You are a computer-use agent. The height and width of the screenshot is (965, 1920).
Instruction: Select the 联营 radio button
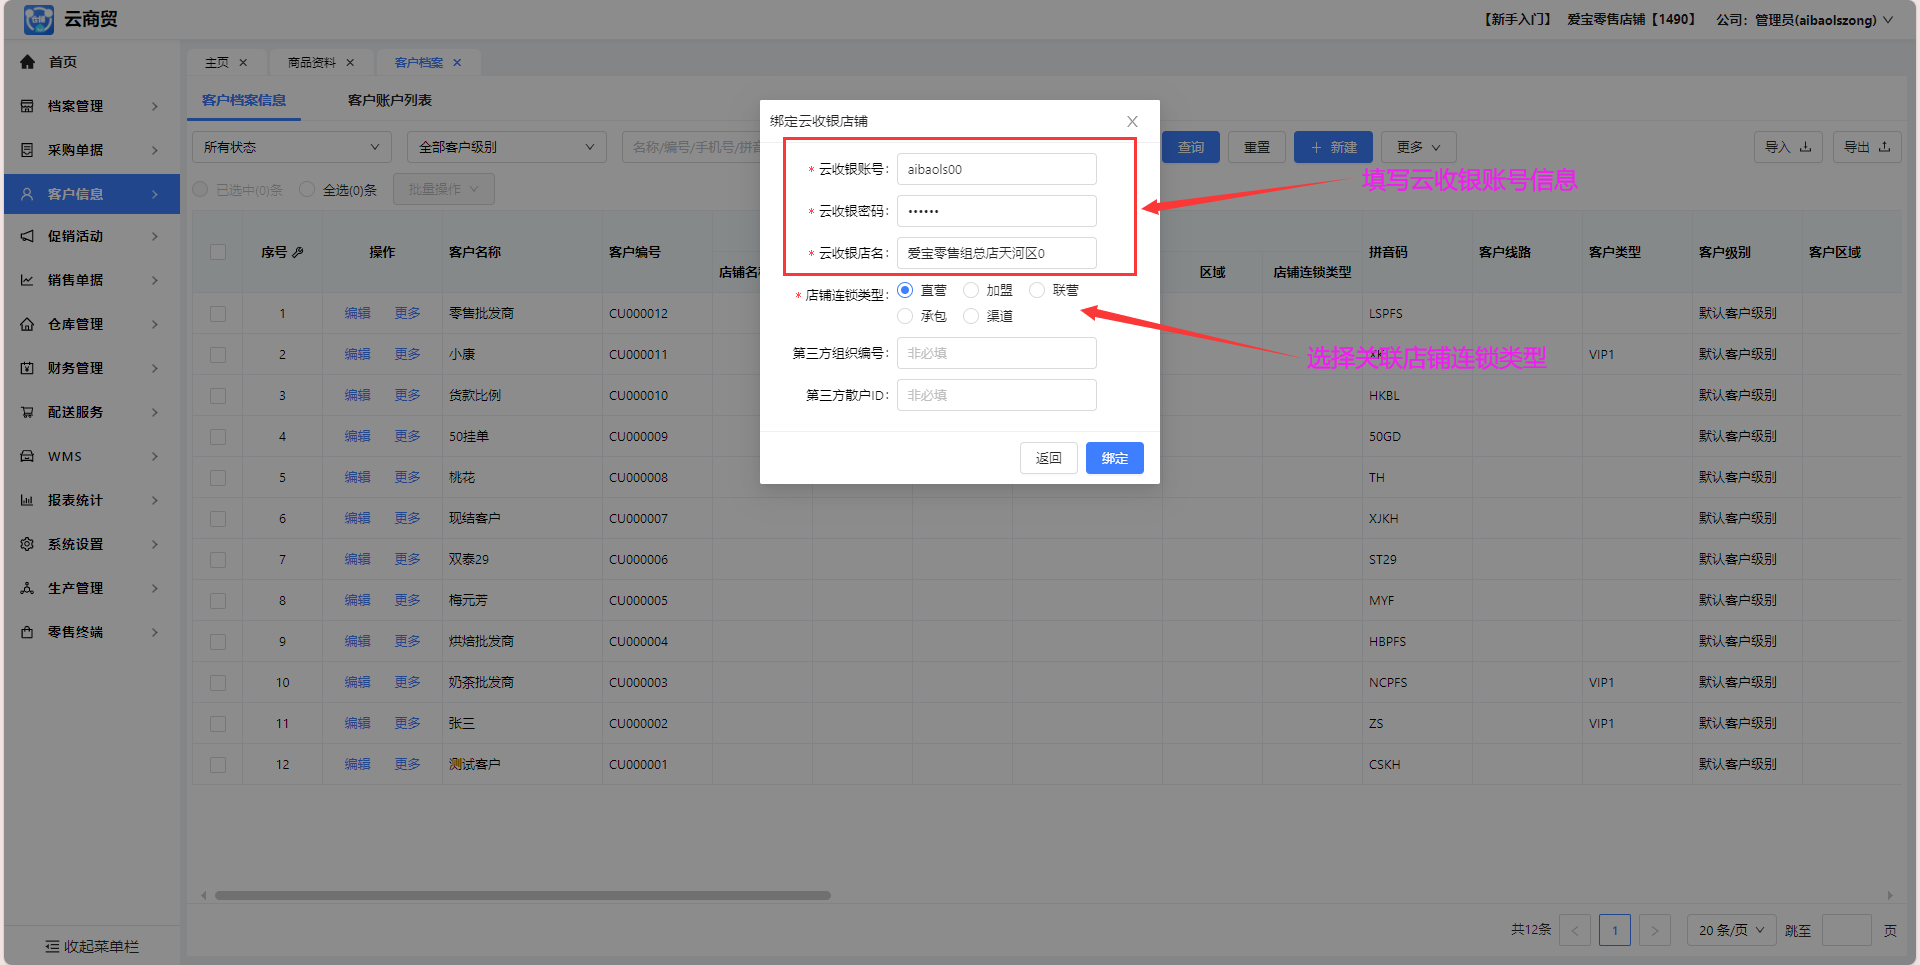(x=1037, y=290)
